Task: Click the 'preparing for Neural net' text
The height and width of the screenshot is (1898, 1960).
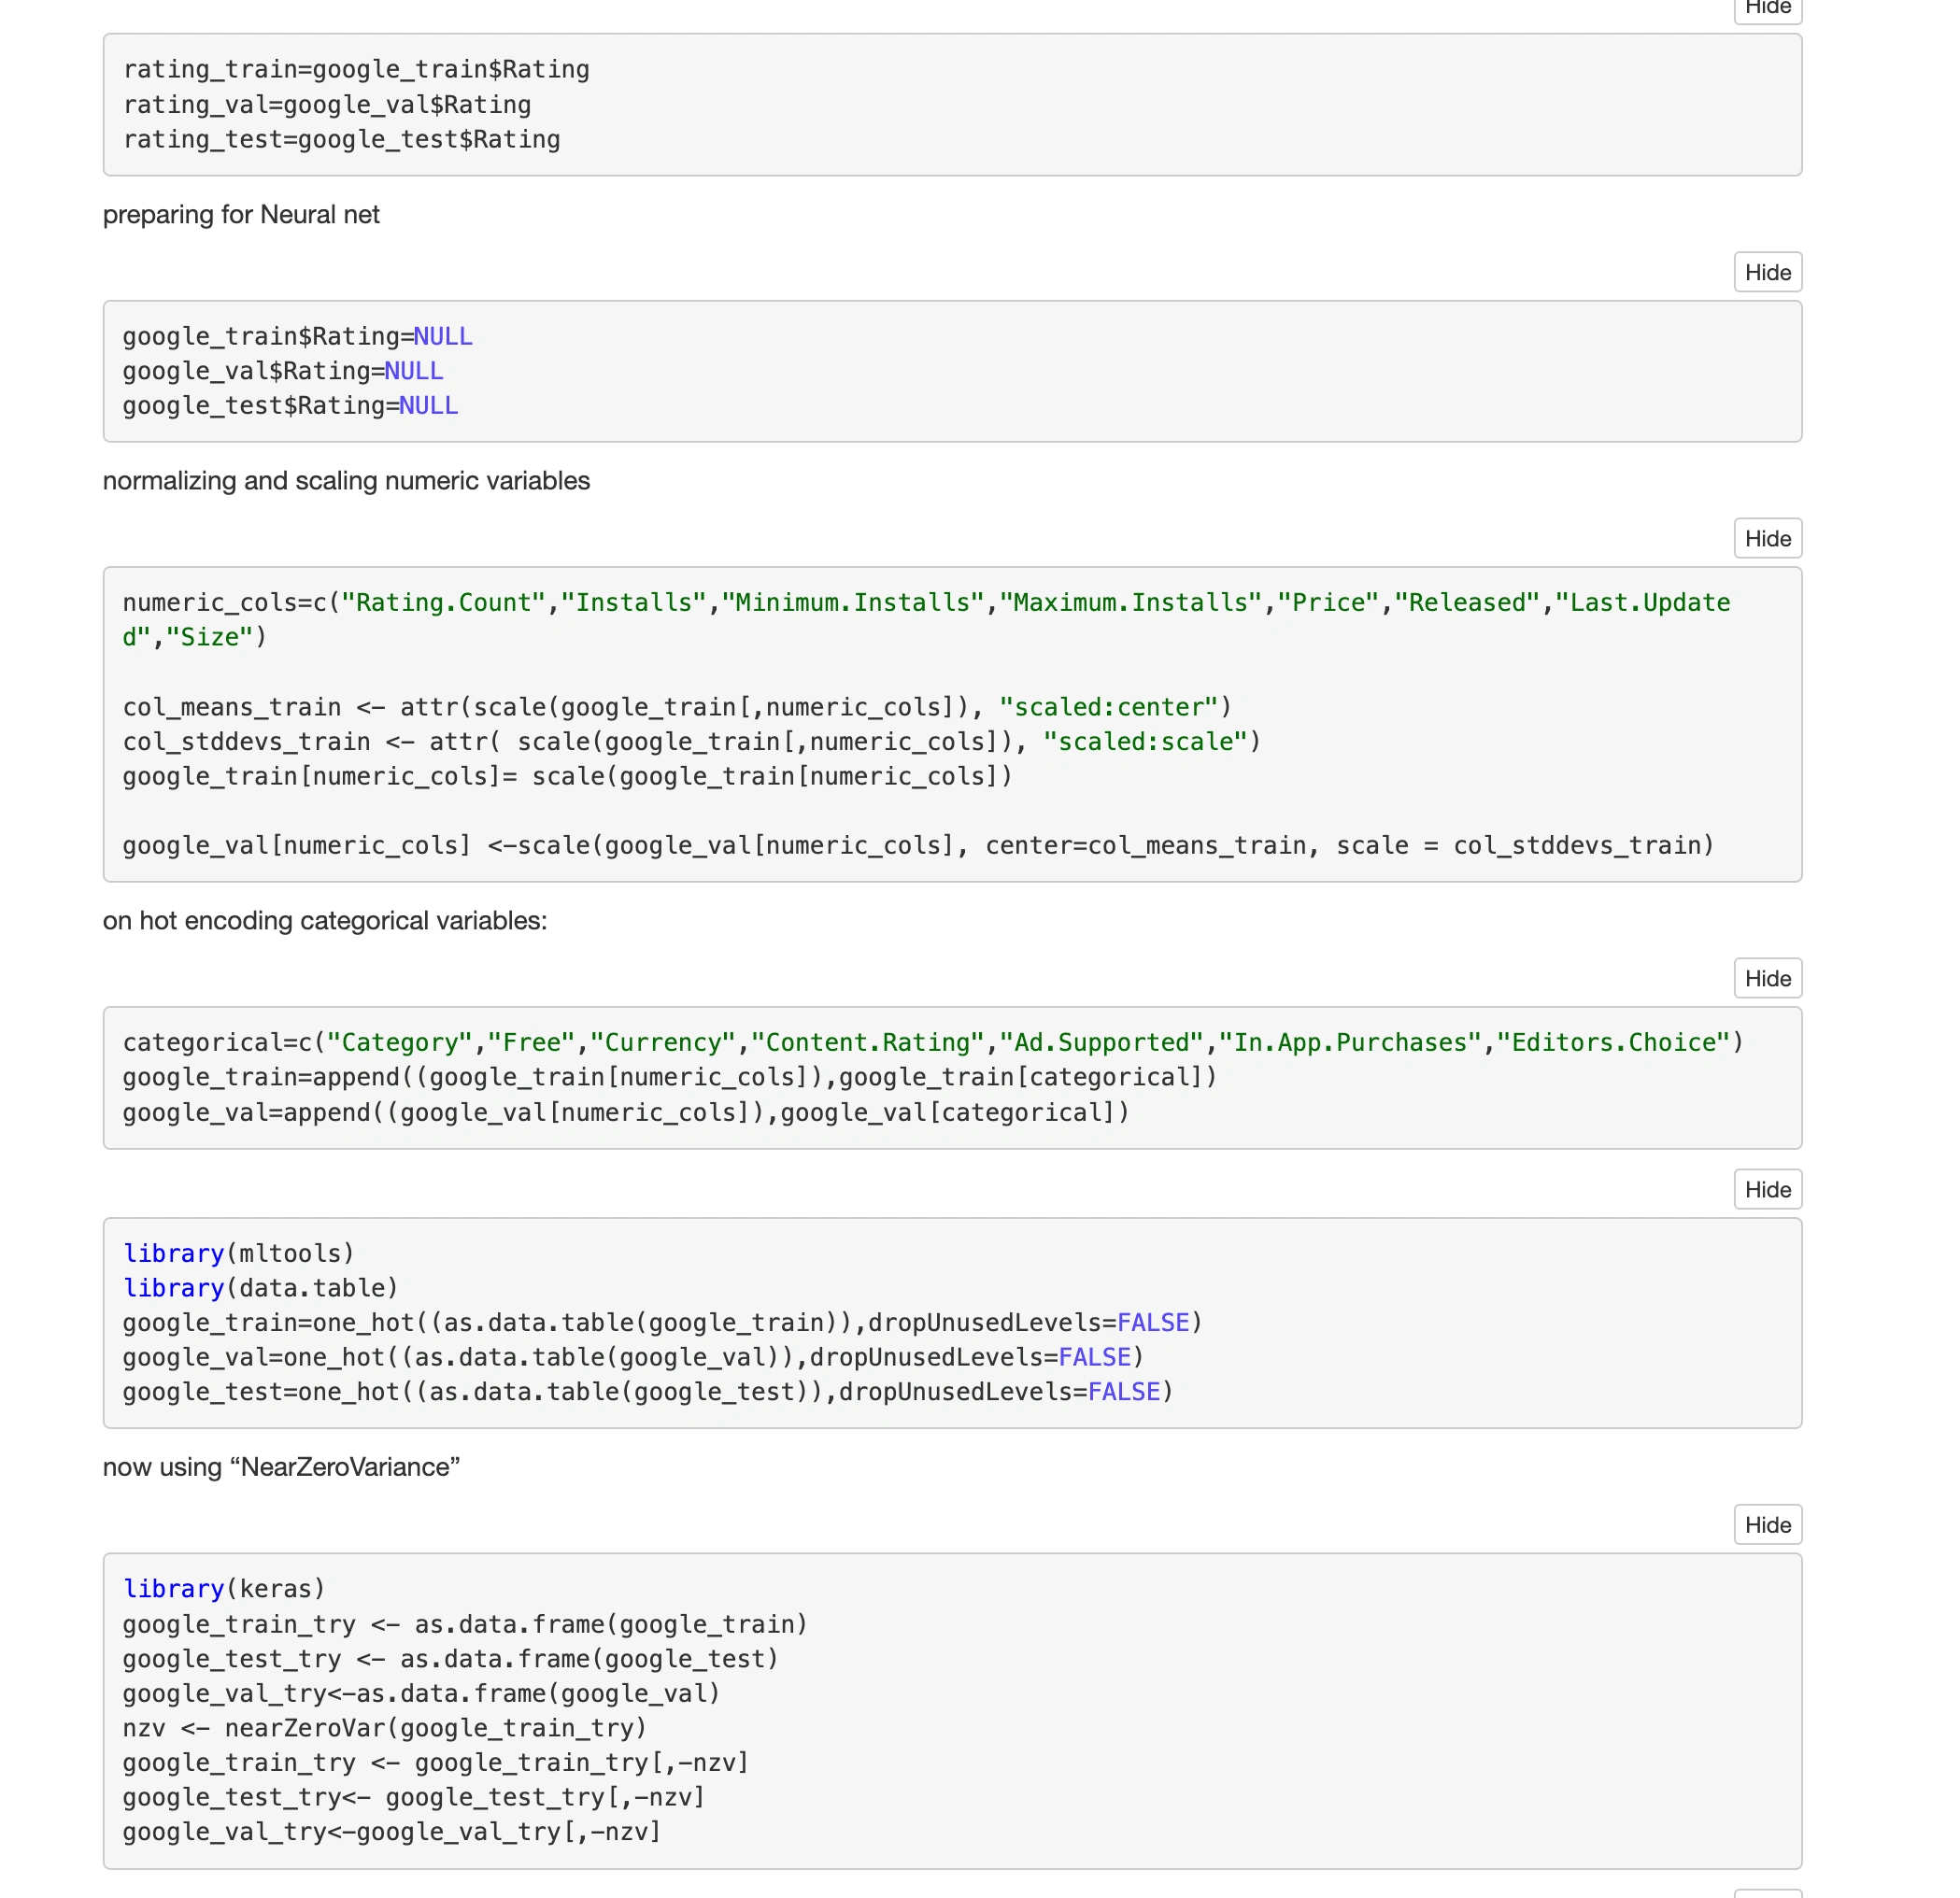Action: pyautogui.click(x=241, y=215)
